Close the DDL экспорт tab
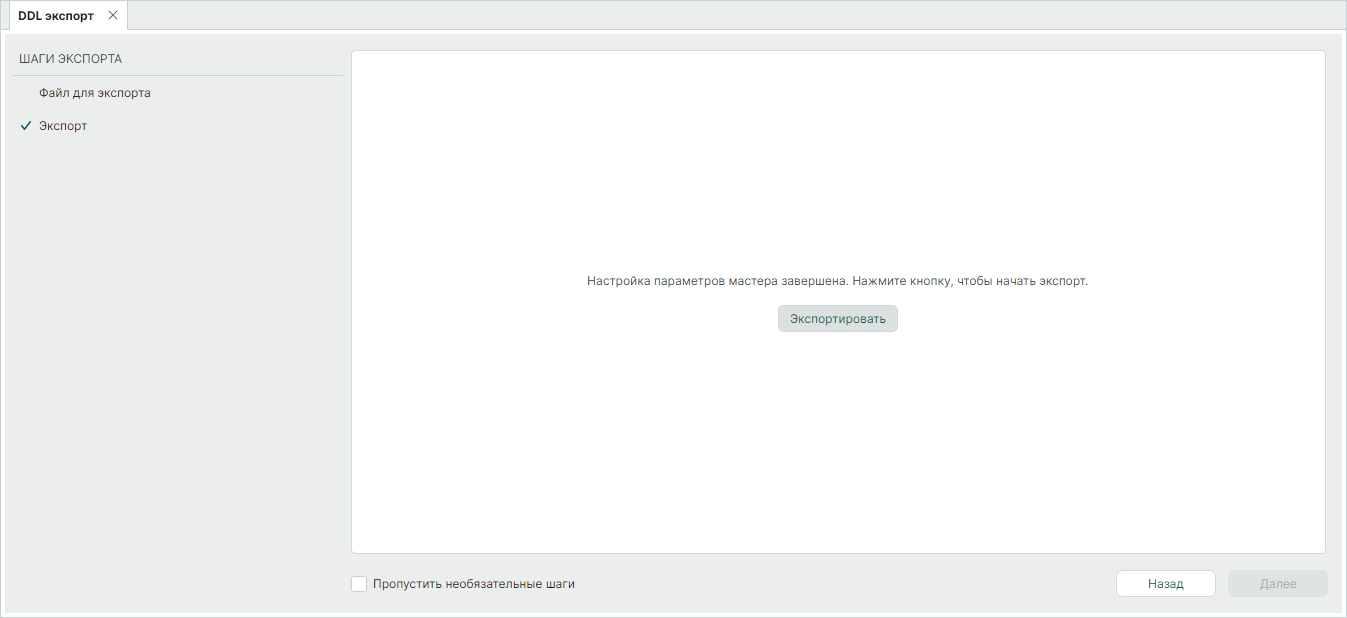The image size is (1347, 618). [x=113, y=16]
